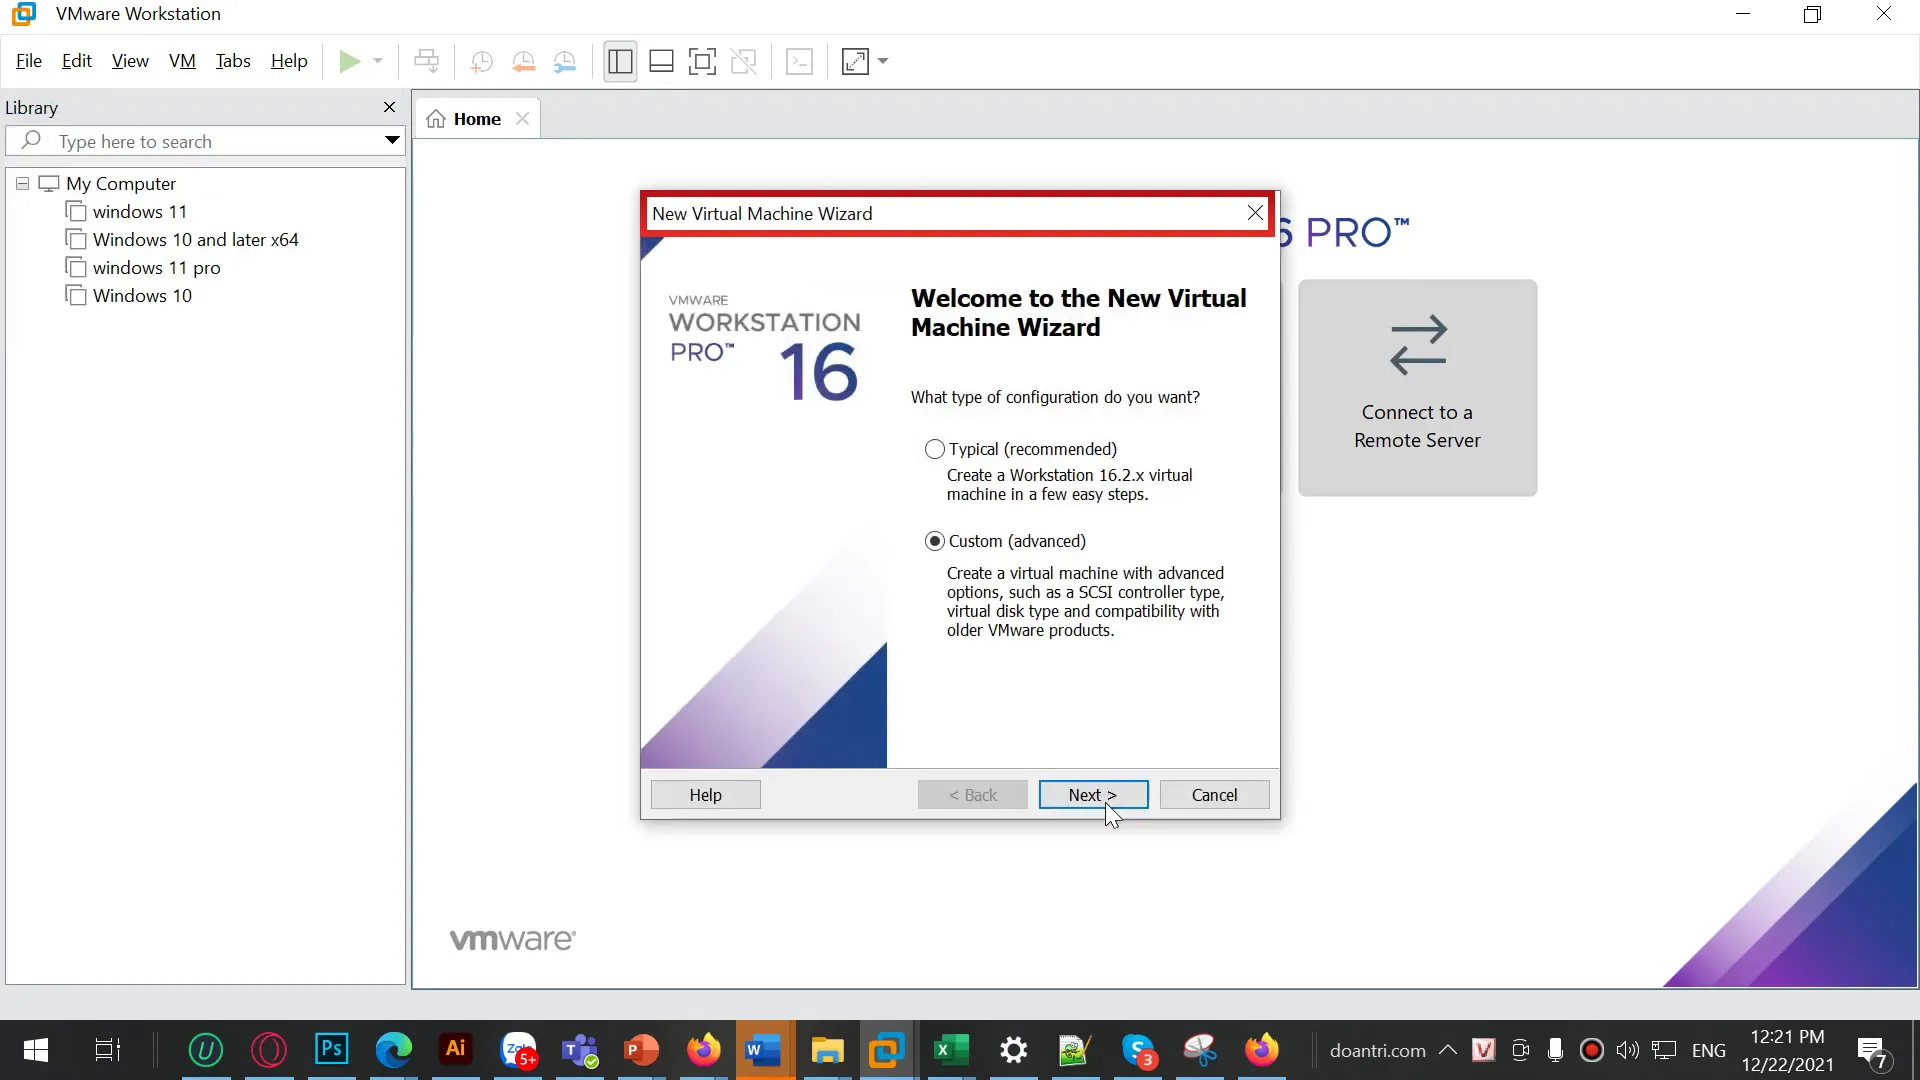Click the thumbnail bar toggle icon
1920x1080 pixels.
661,62
